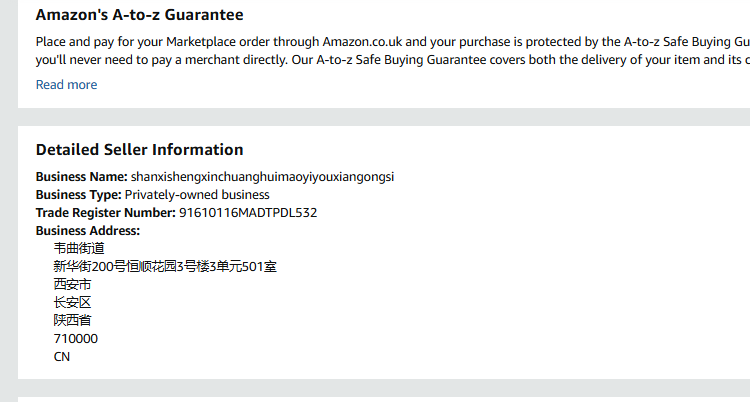Image resolution: width=750 pixels, height=402 pixels.
Task: Click the business name shanxishengxinchuanghuimaoyiyouxiangongsi
Action: click(x=262, y=177)
